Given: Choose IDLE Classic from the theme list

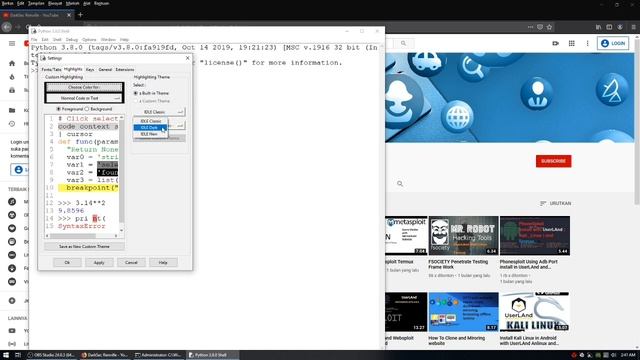Looking at the screenshot, I should [x=150, y=121].
